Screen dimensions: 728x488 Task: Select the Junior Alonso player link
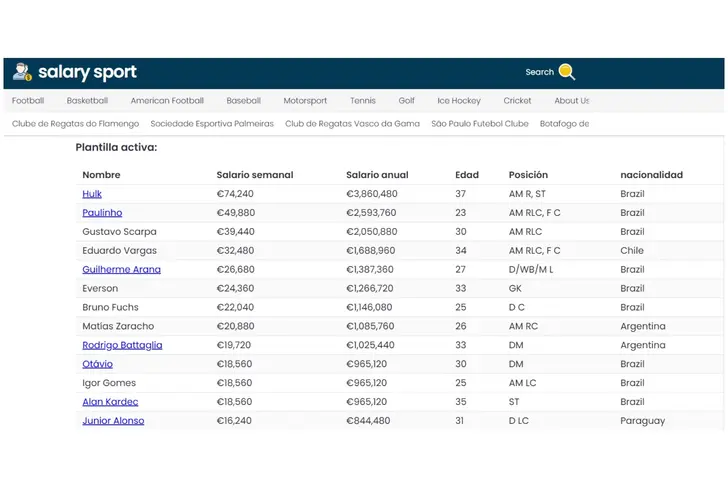[x=113, y=421]
